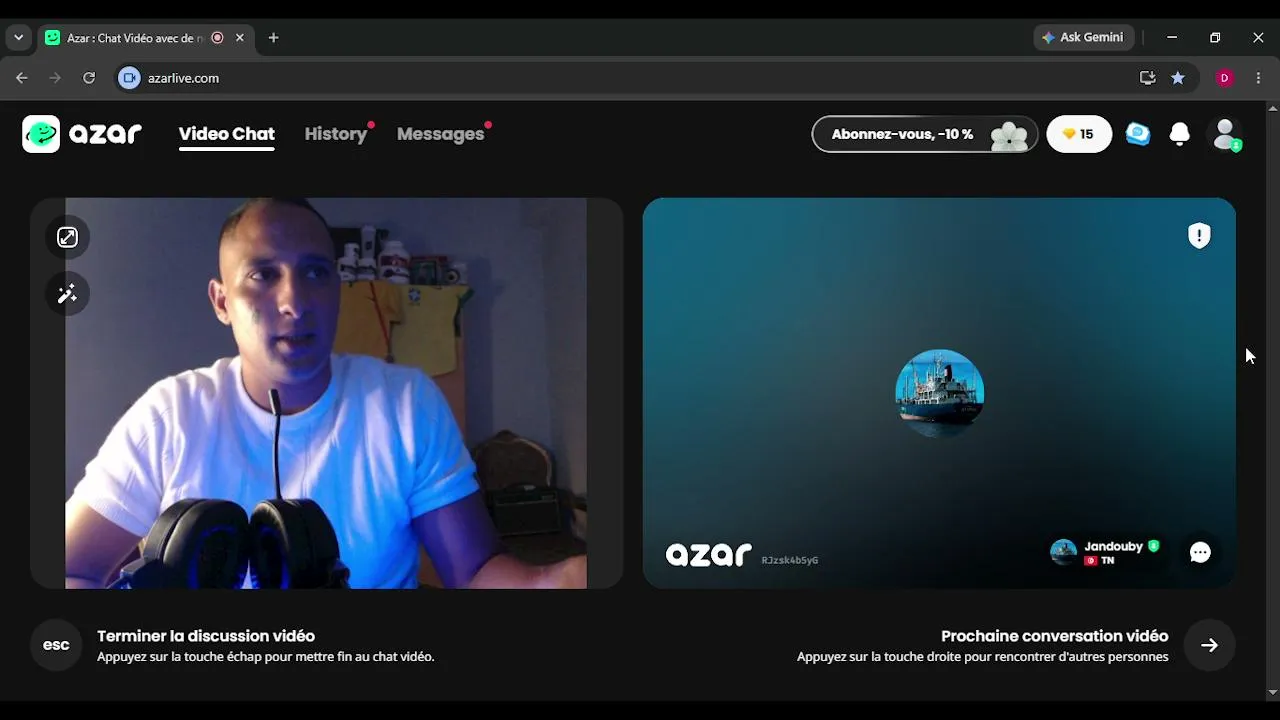
Task: Click the Jandouby username
Action: pyautogui.click(x=1113, y=547)
